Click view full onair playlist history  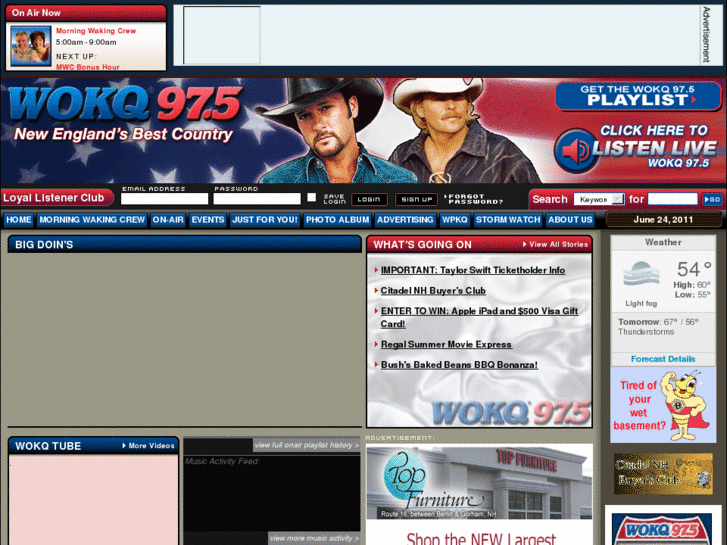pyautogui.click(x=306, y=445)
